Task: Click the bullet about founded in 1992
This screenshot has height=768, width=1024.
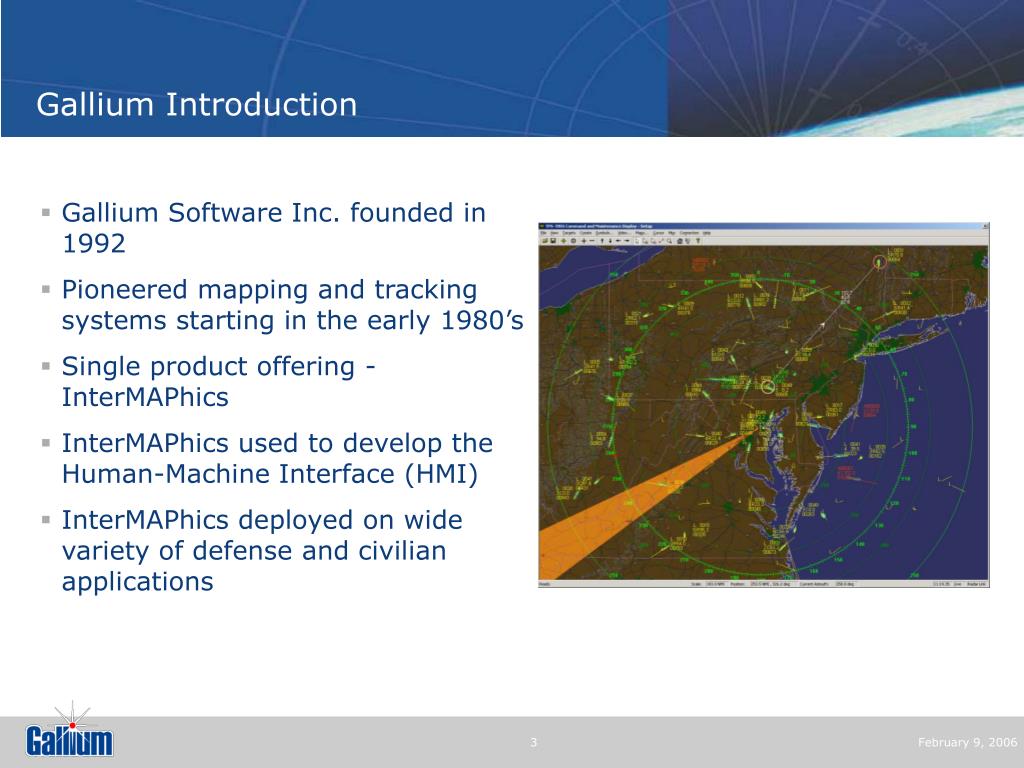Action: coord(274,227)
